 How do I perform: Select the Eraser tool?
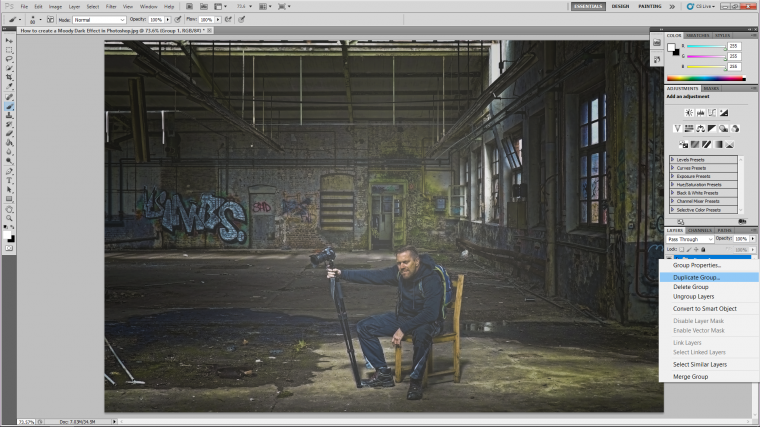coord(9,134)
